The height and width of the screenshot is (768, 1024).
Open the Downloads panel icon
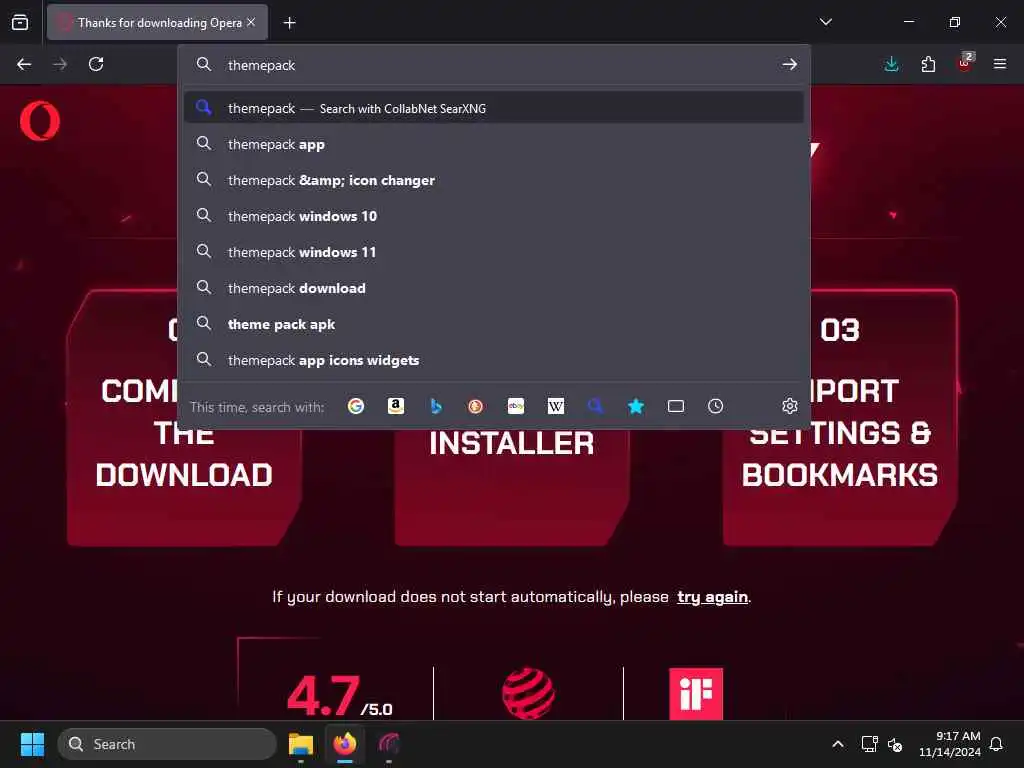(x=891, y=64)
